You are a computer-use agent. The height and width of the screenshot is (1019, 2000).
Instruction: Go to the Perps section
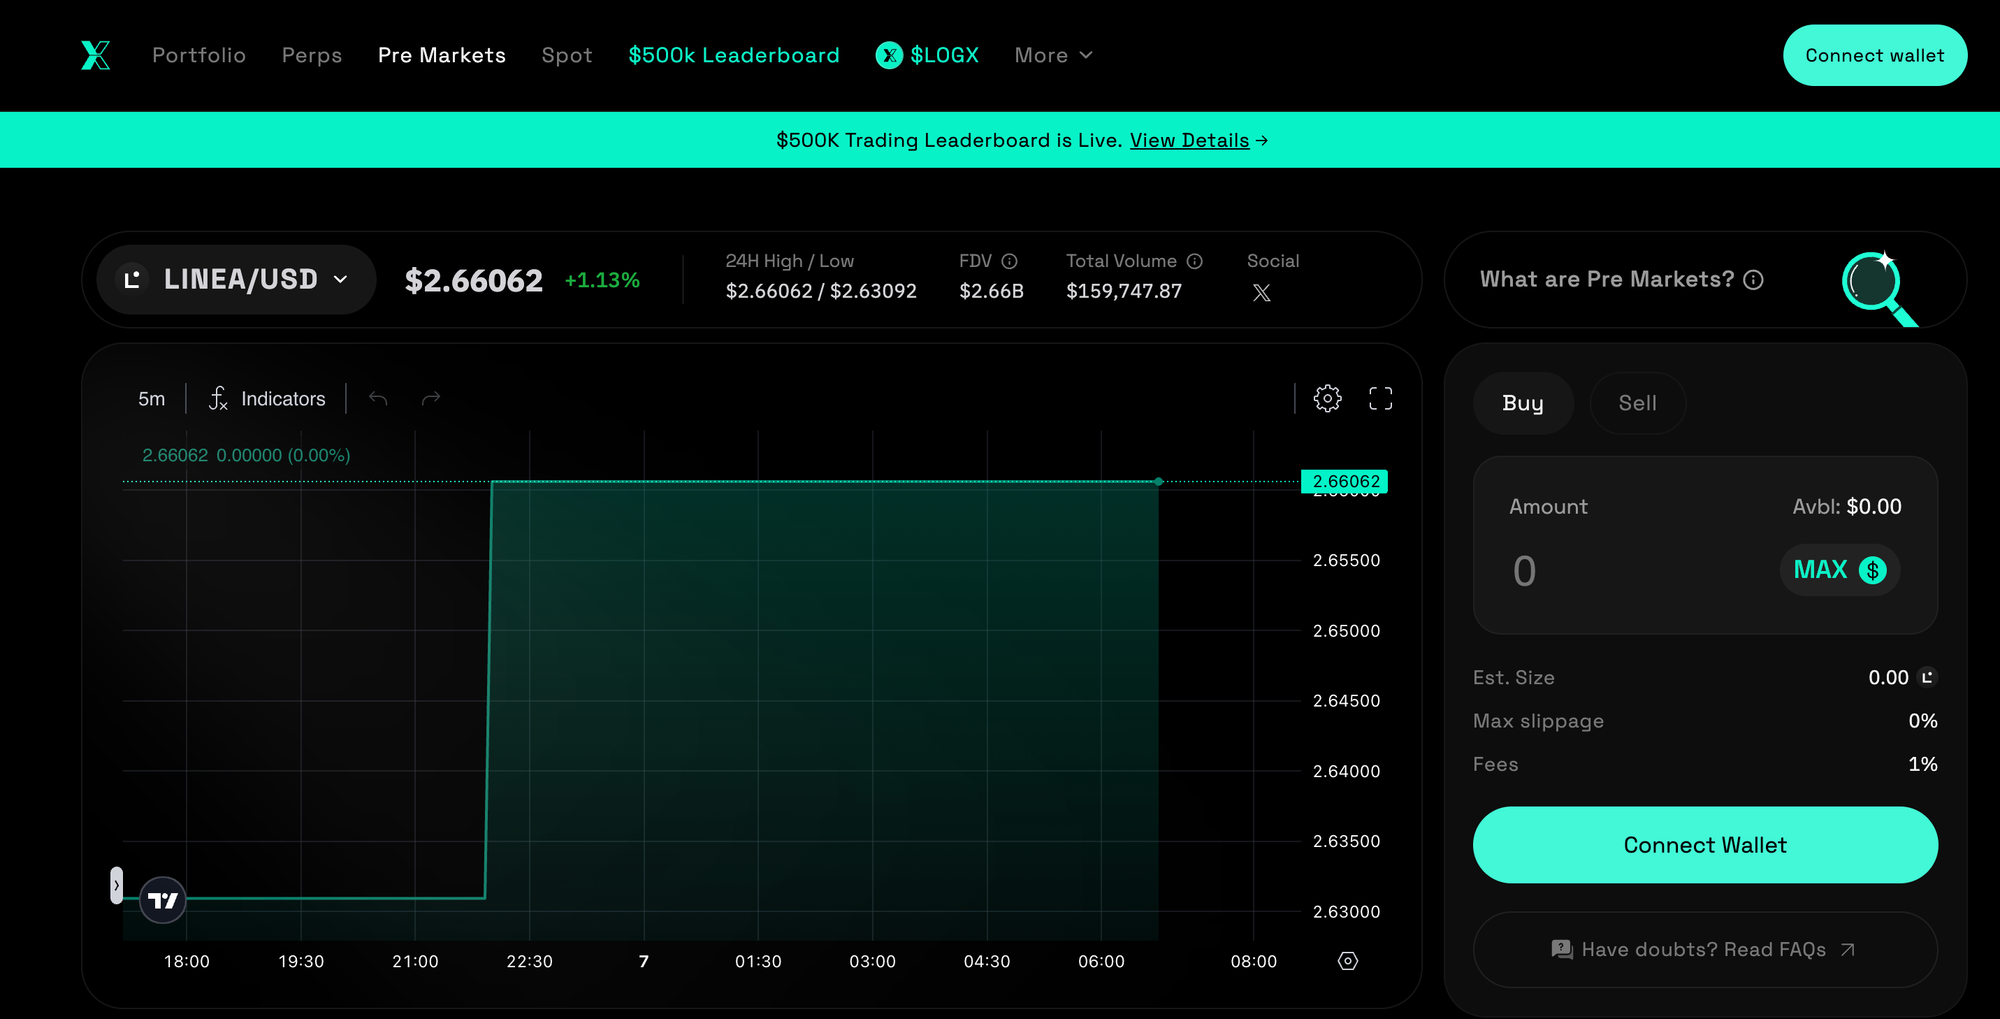tap(312, 55)
